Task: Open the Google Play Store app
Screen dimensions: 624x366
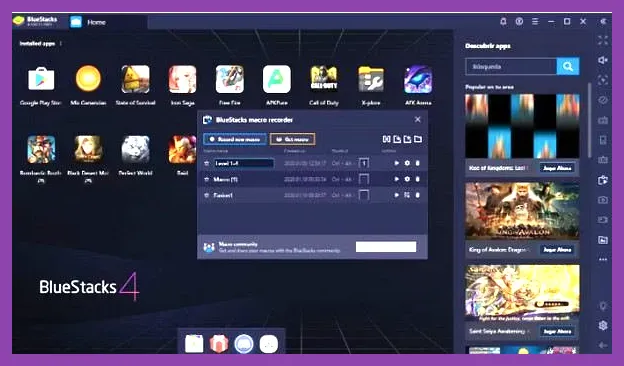Action: pos(41,79)
